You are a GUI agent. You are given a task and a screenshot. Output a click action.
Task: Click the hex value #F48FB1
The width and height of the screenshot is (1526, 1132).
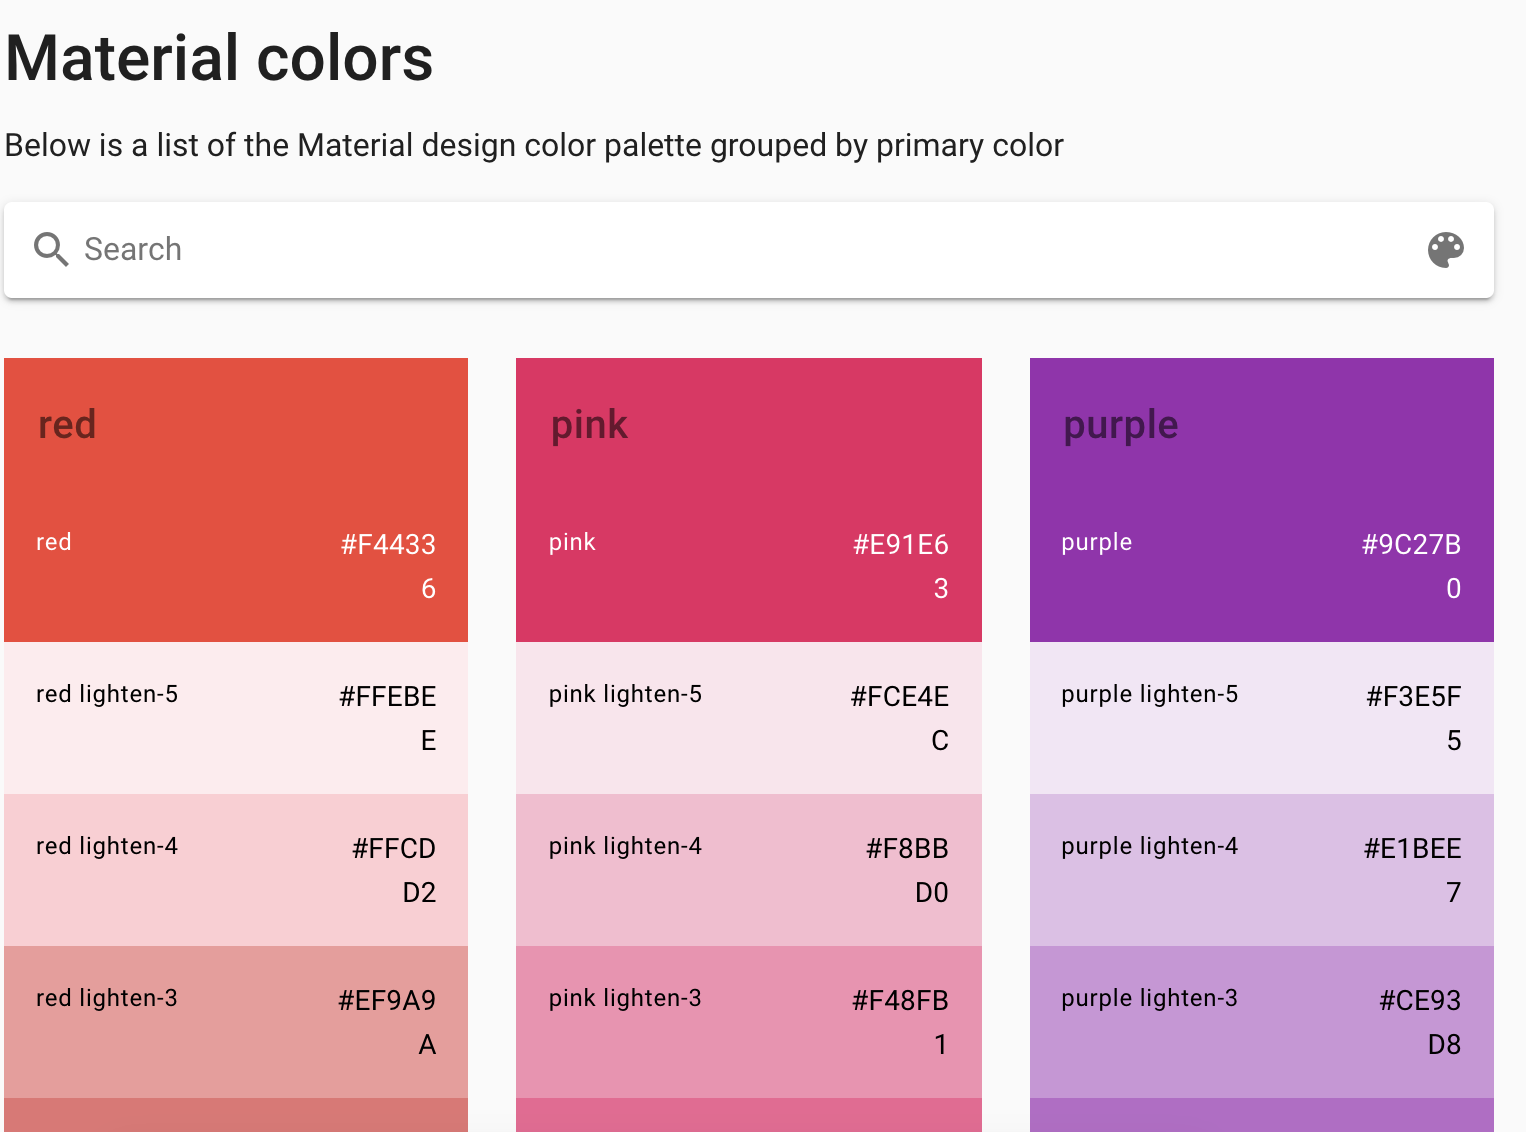pos(900,1022)
